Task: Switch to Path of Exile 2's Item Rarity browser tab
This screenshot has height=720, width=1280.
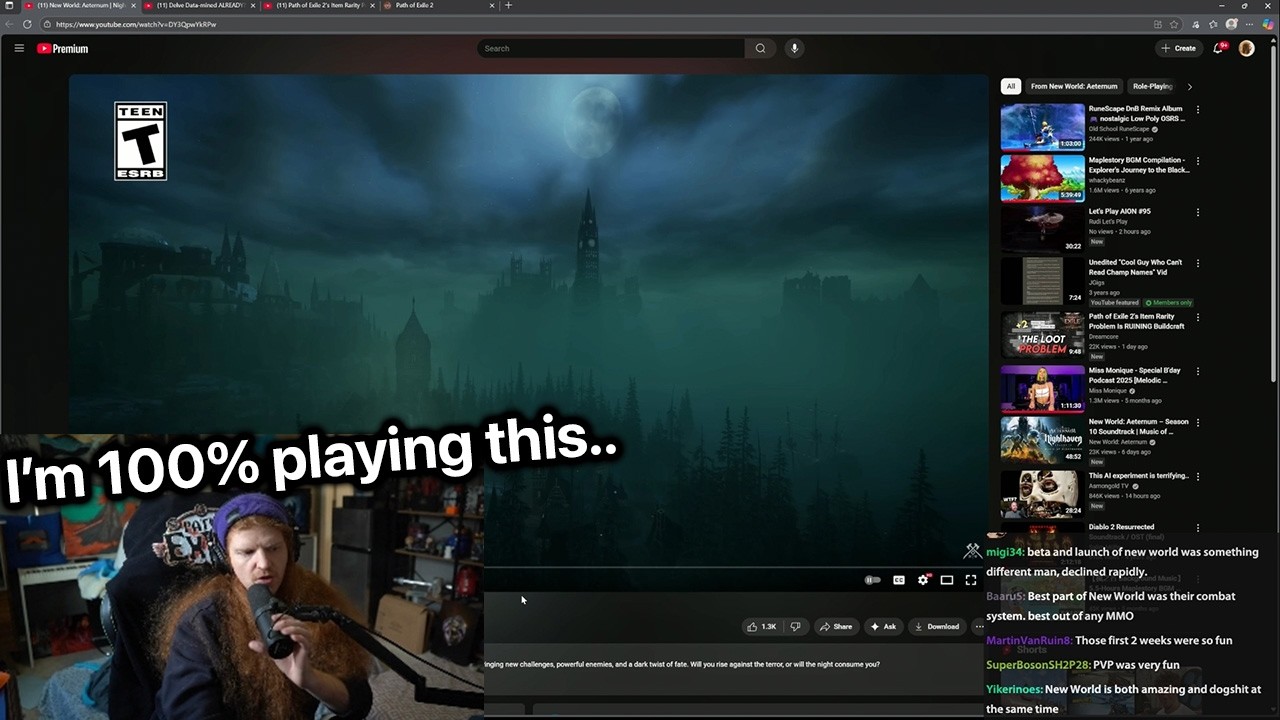Action: (x=316, y=5)
